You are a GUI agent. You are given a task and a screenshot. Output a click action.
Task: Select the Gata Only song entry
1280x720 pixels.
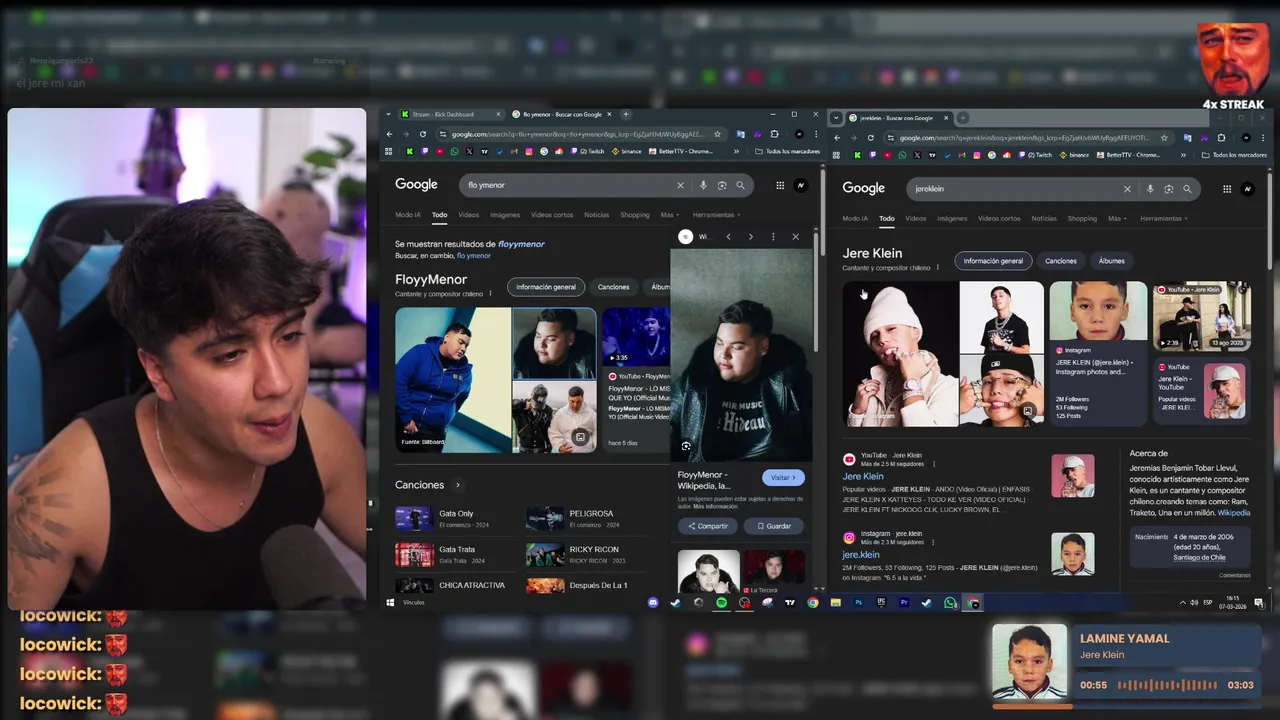coord(455,518)
